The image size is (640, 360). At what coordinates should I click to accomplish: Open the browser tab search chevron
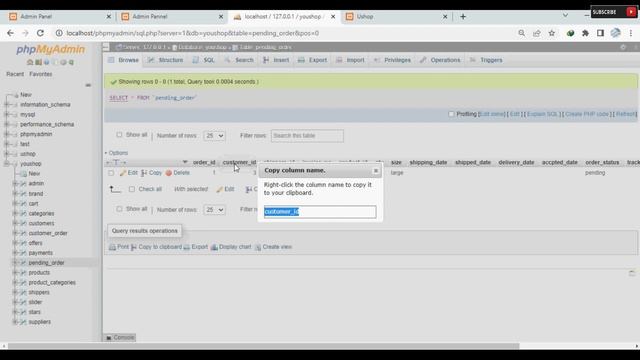[x=565, y=15]
